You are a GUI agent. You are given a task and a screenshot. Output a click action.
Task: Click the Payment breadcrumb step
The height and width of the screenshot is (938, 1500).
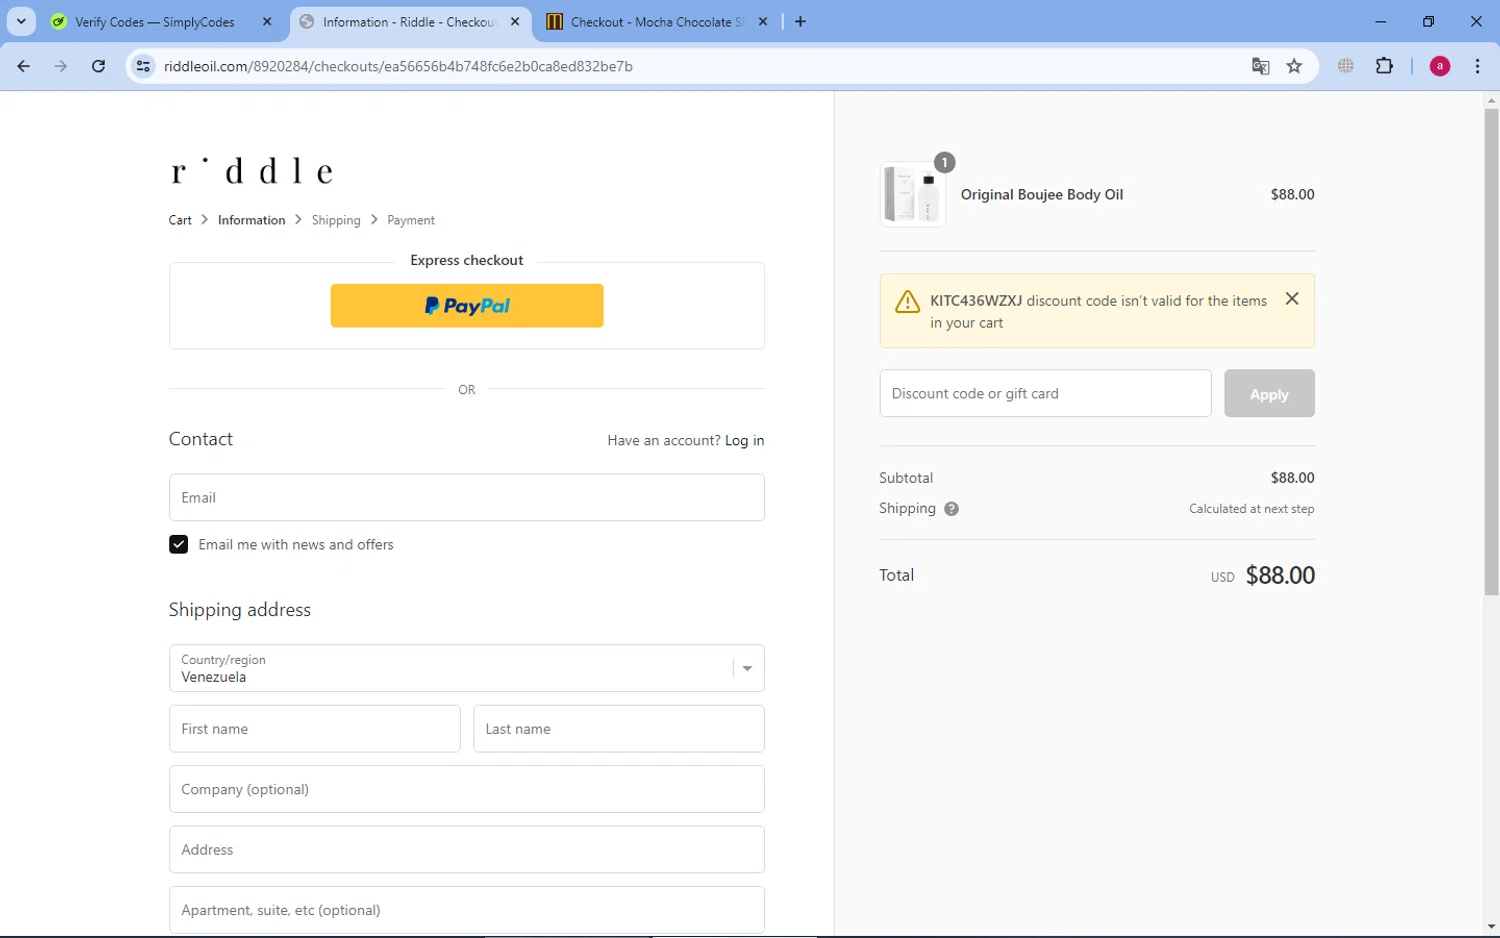(x=411, y=220)
